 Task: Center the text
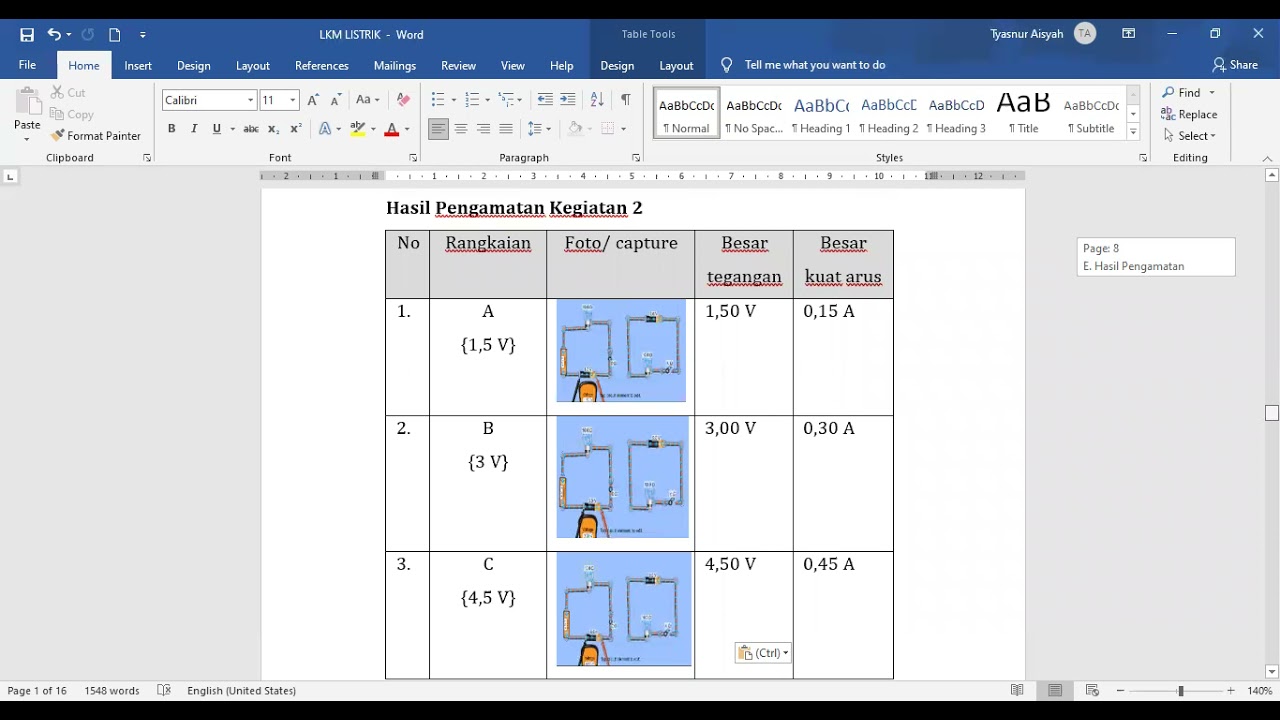[x=461, y=129]
